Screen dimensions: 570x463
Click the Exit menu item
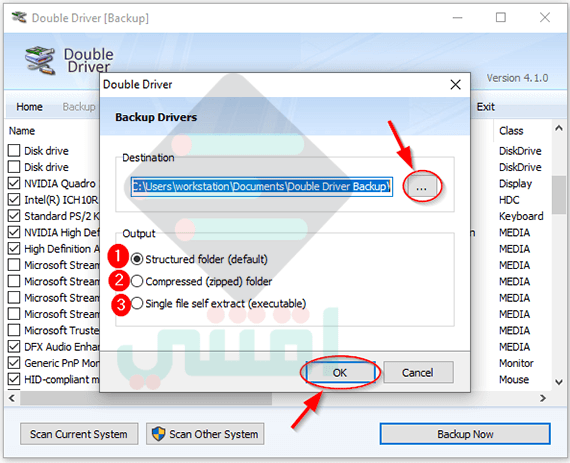(486, 107)
